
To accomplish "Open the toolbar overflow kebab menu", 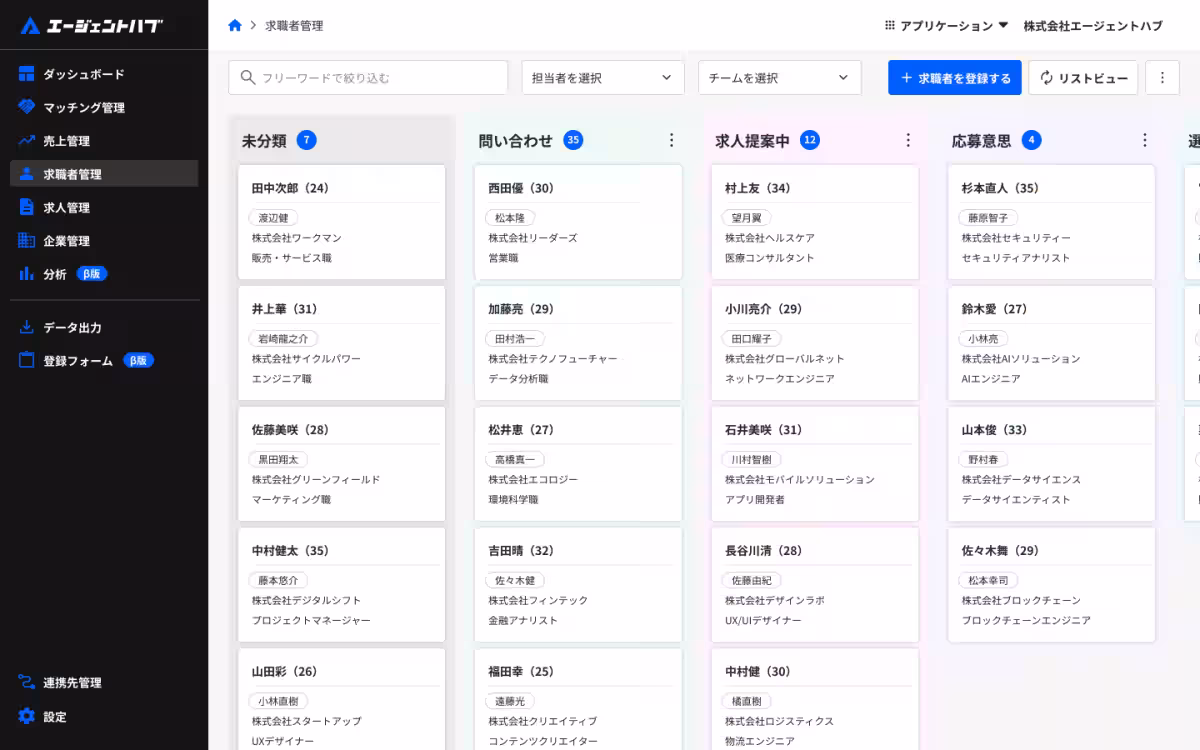I will pos(1162,77).
